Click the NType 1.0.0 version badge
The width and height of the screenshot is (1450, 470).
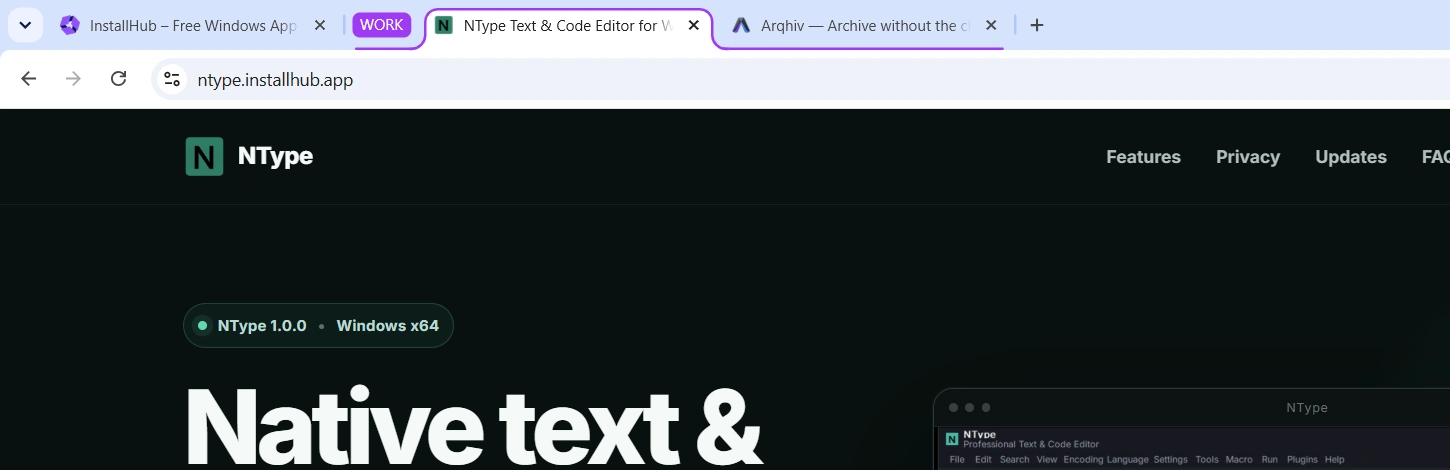[262, 326]
